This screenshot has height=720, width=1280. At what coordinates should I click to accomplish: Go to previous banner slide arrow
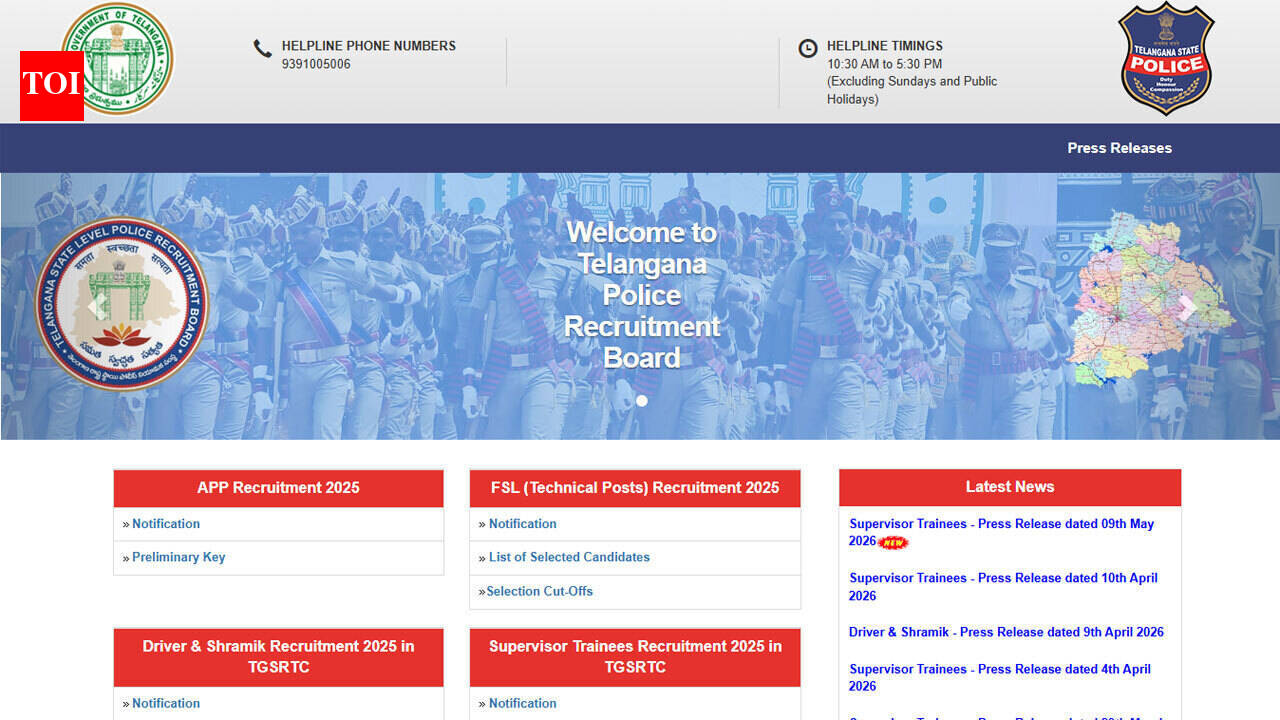(96, 307)
